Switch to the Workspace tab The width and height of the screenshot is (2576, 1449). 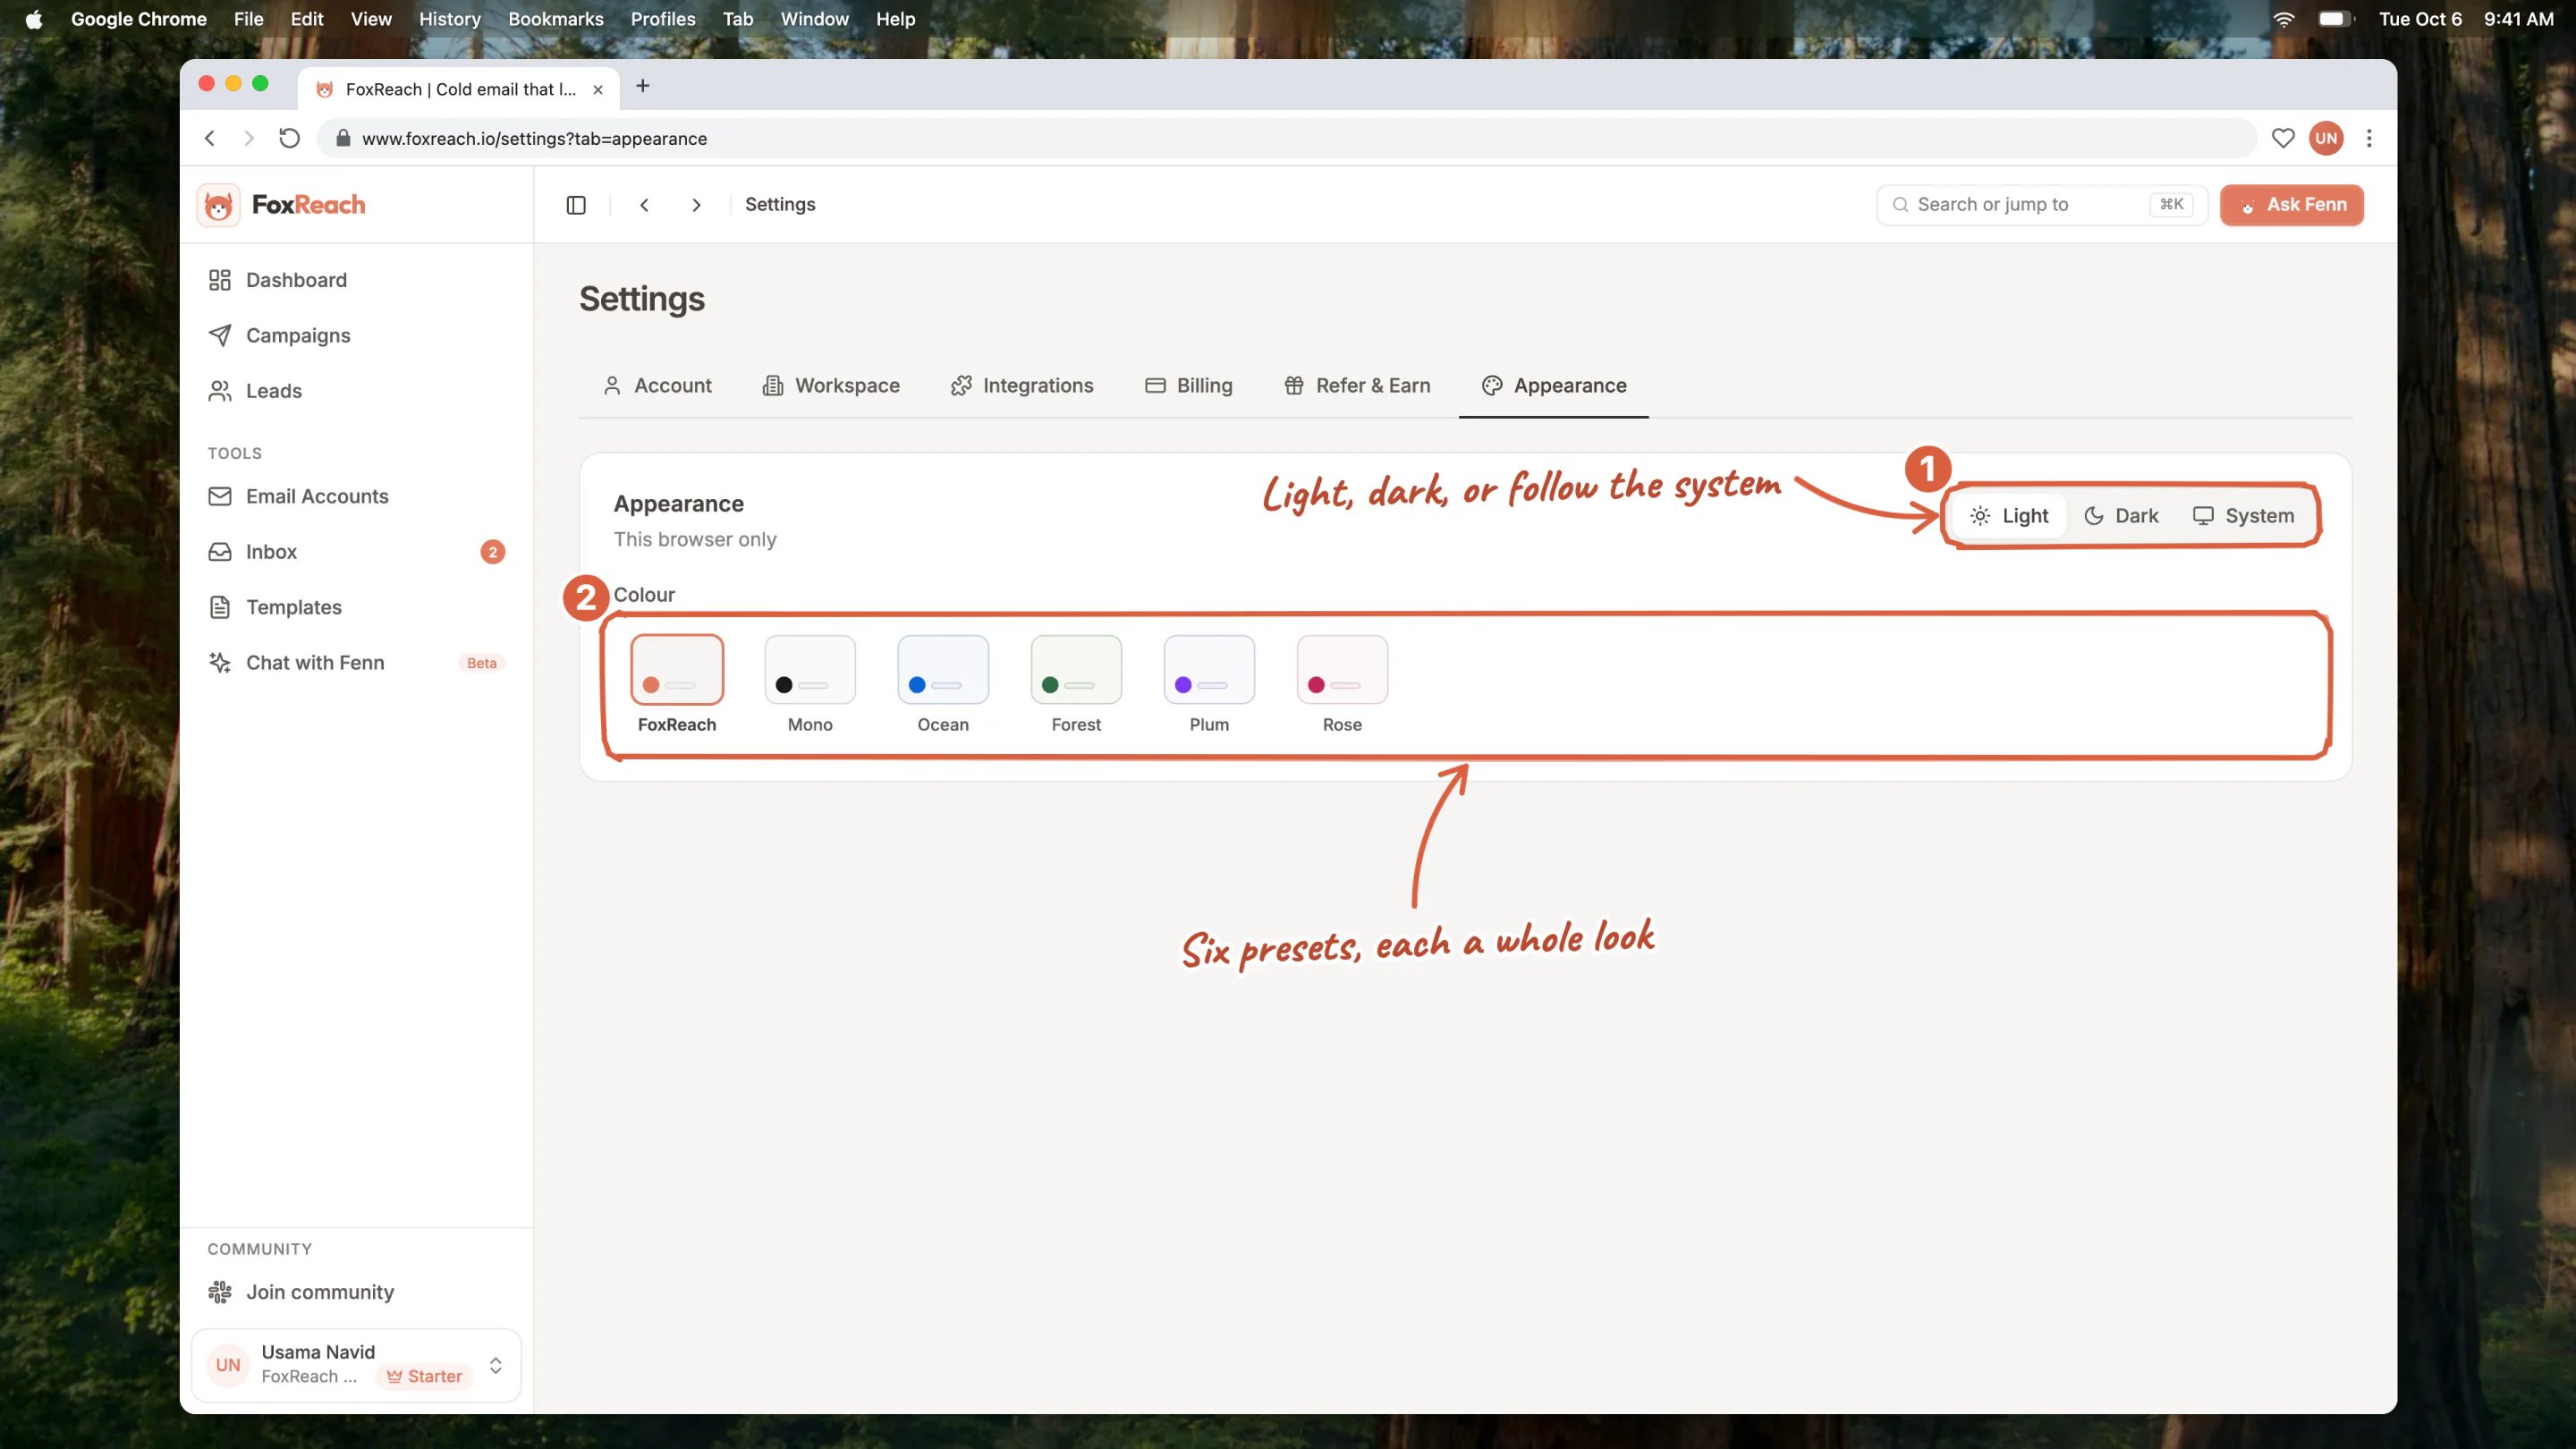click(831, 386)
